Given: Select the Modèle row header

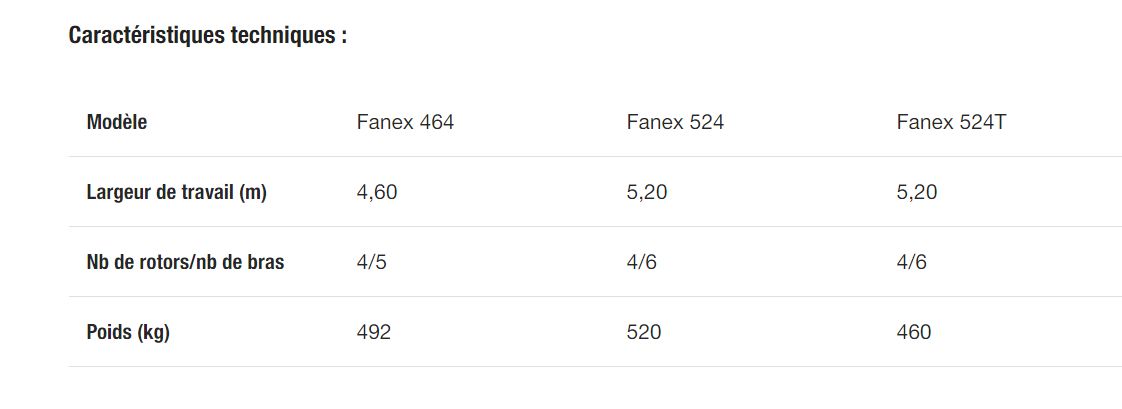Looking at the screenshot, I should 117,122.
